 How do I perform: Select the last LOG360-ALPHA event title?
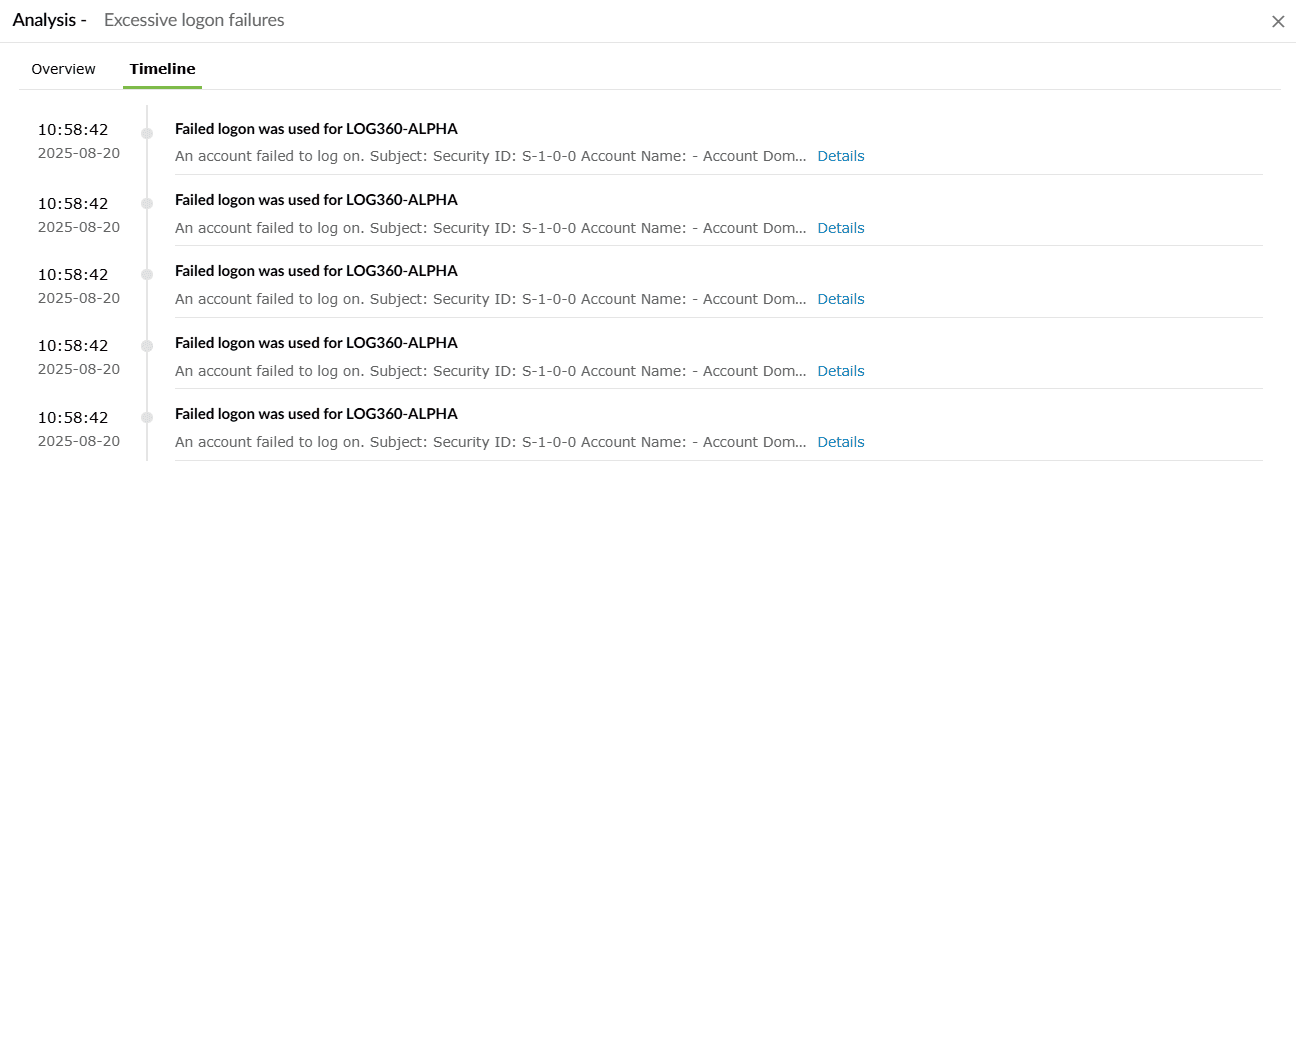[x=316, y=413]
